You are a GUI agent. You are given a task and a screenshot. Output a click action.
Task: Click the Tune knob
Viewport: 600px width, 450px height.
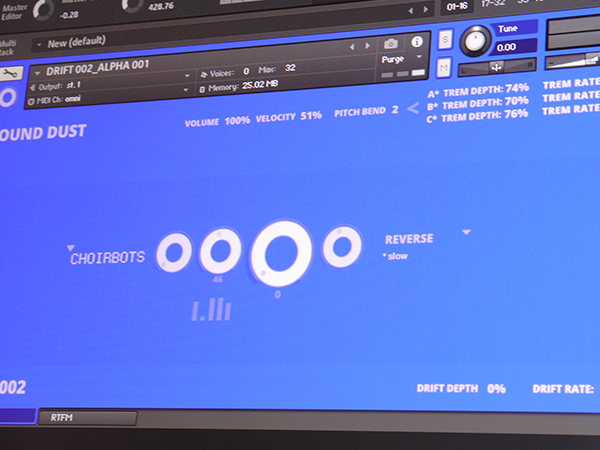pyautogui.click(x=475, y=41)
